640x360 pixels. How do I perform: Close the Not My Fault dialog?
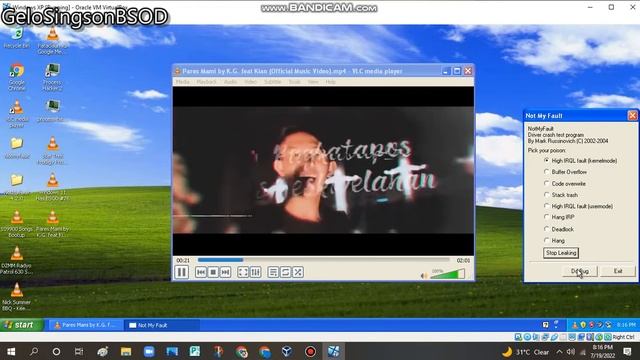click(632, 116)
